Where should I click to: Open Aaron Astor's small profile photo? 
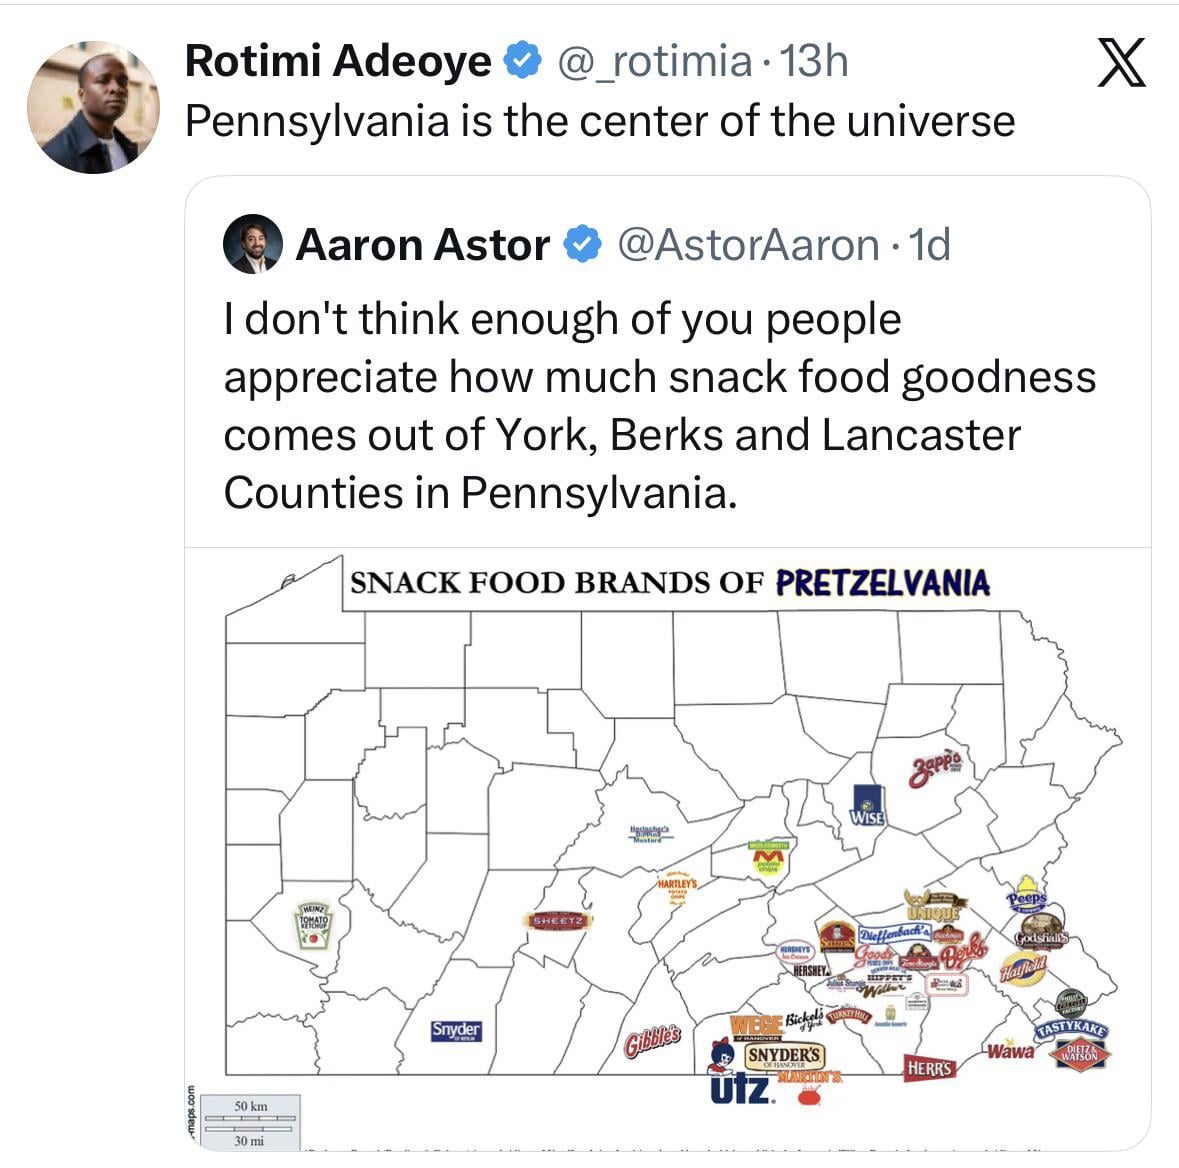[251, 245]
